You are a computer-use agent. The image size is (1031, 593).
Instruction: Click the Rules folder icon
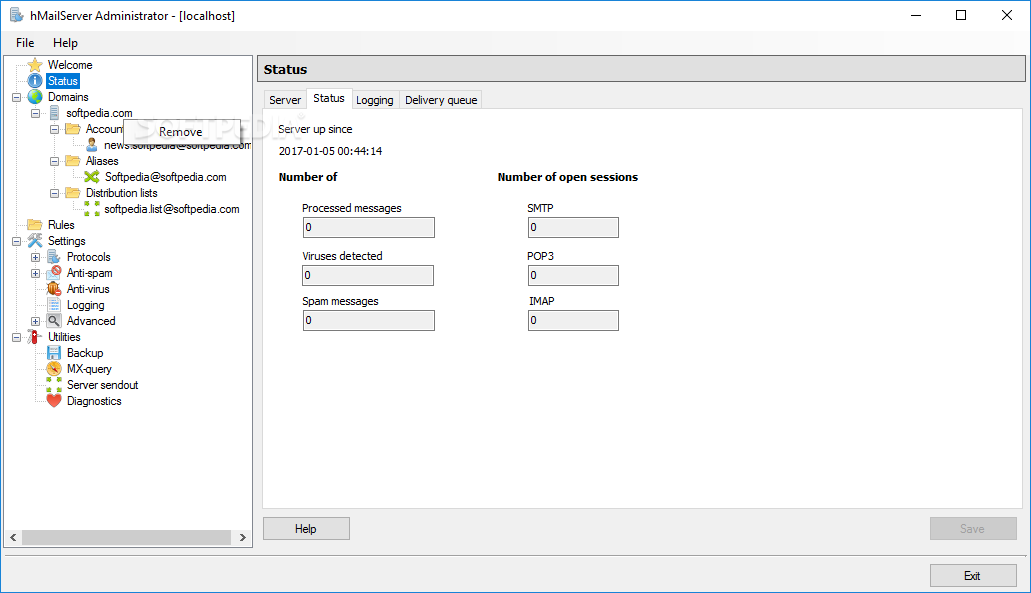click(35, 225)
